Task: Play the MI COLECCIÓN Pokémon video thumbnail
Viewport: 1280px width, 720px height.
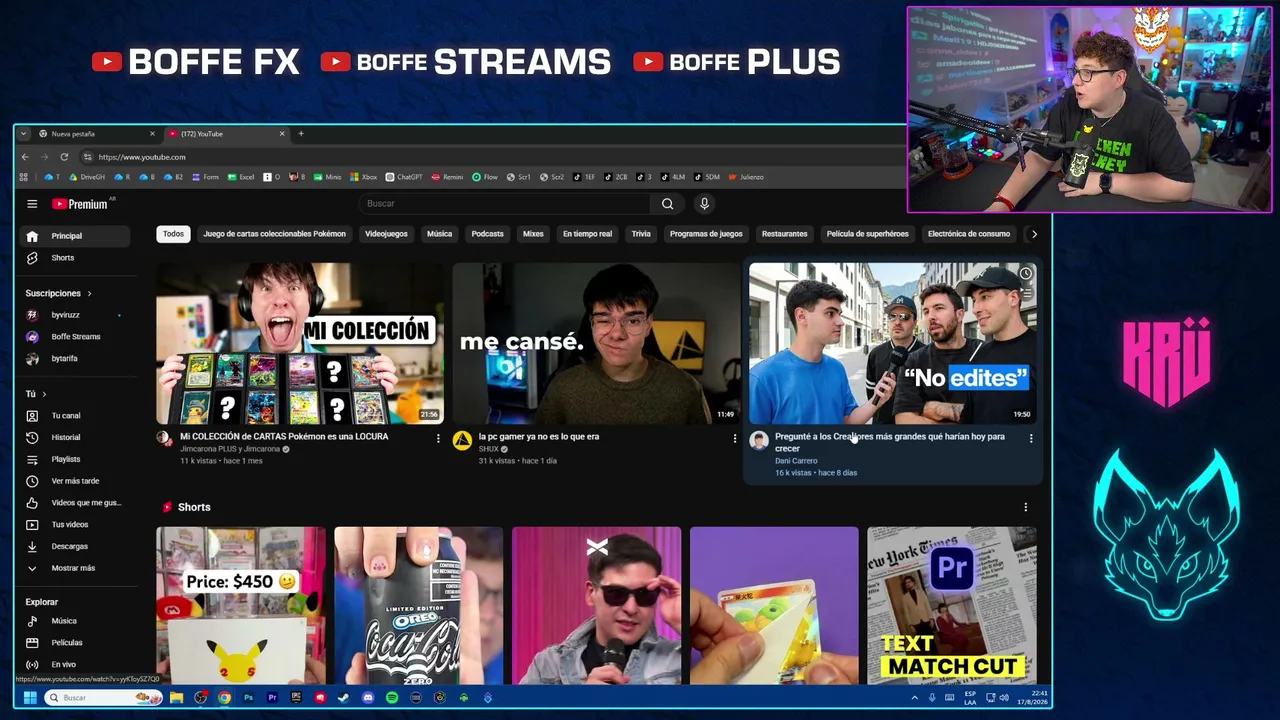Action: coord(300,344)
